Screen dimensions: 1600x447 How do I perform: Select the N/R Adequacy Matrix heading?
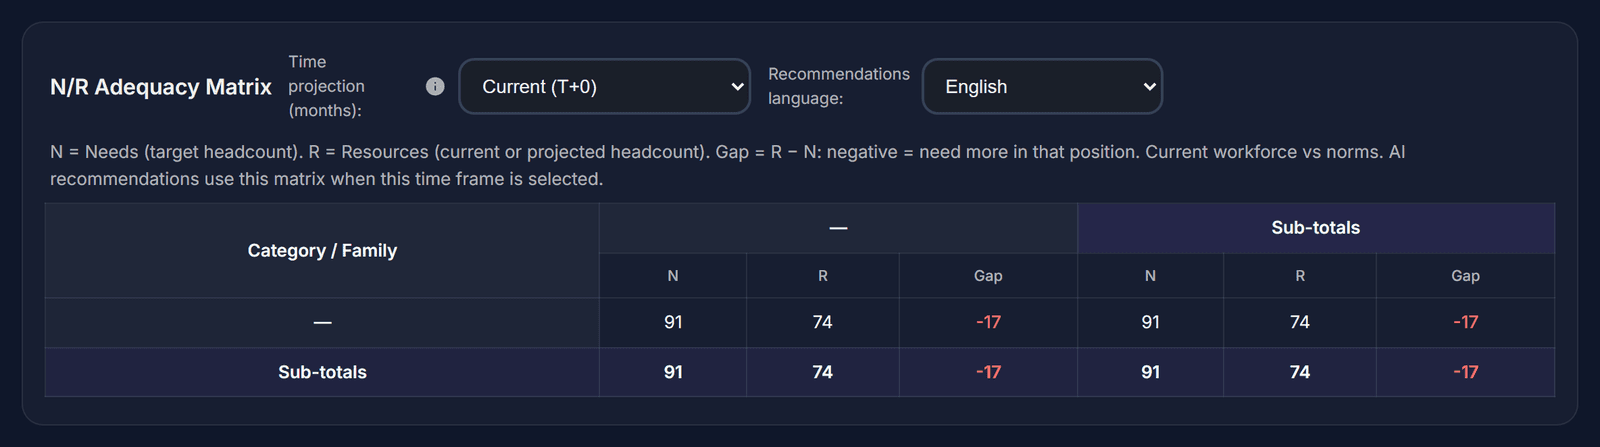click(x=161, y=87)
